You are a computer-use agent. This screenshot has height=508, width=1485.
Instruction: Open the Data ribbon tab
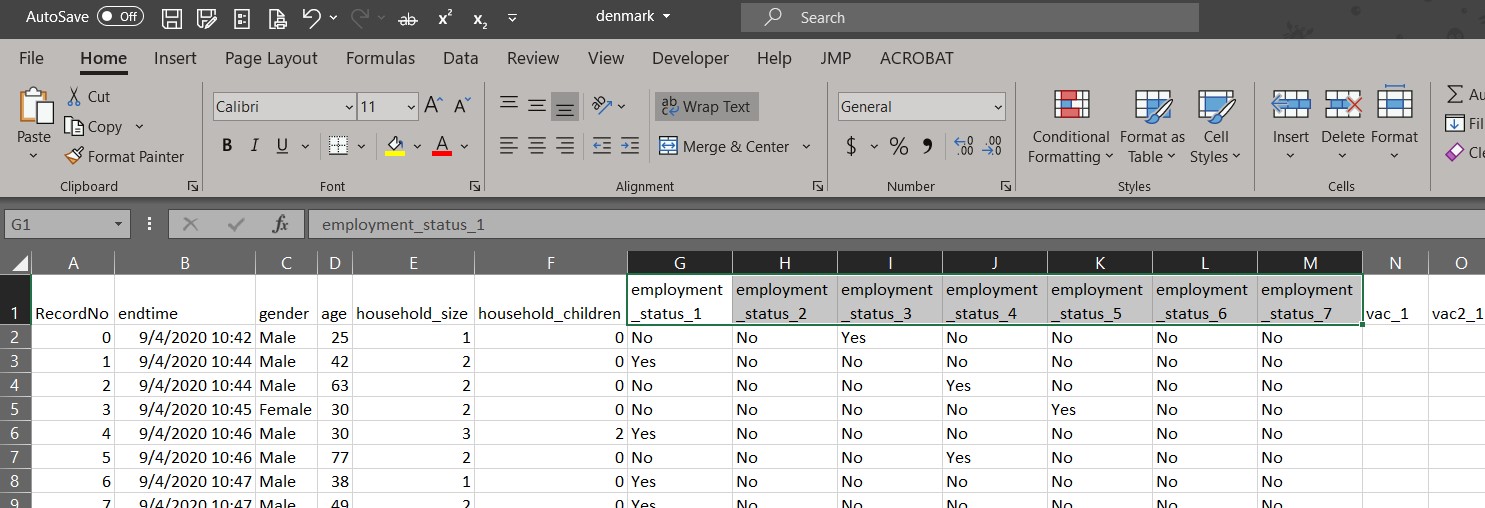point(460,58)
